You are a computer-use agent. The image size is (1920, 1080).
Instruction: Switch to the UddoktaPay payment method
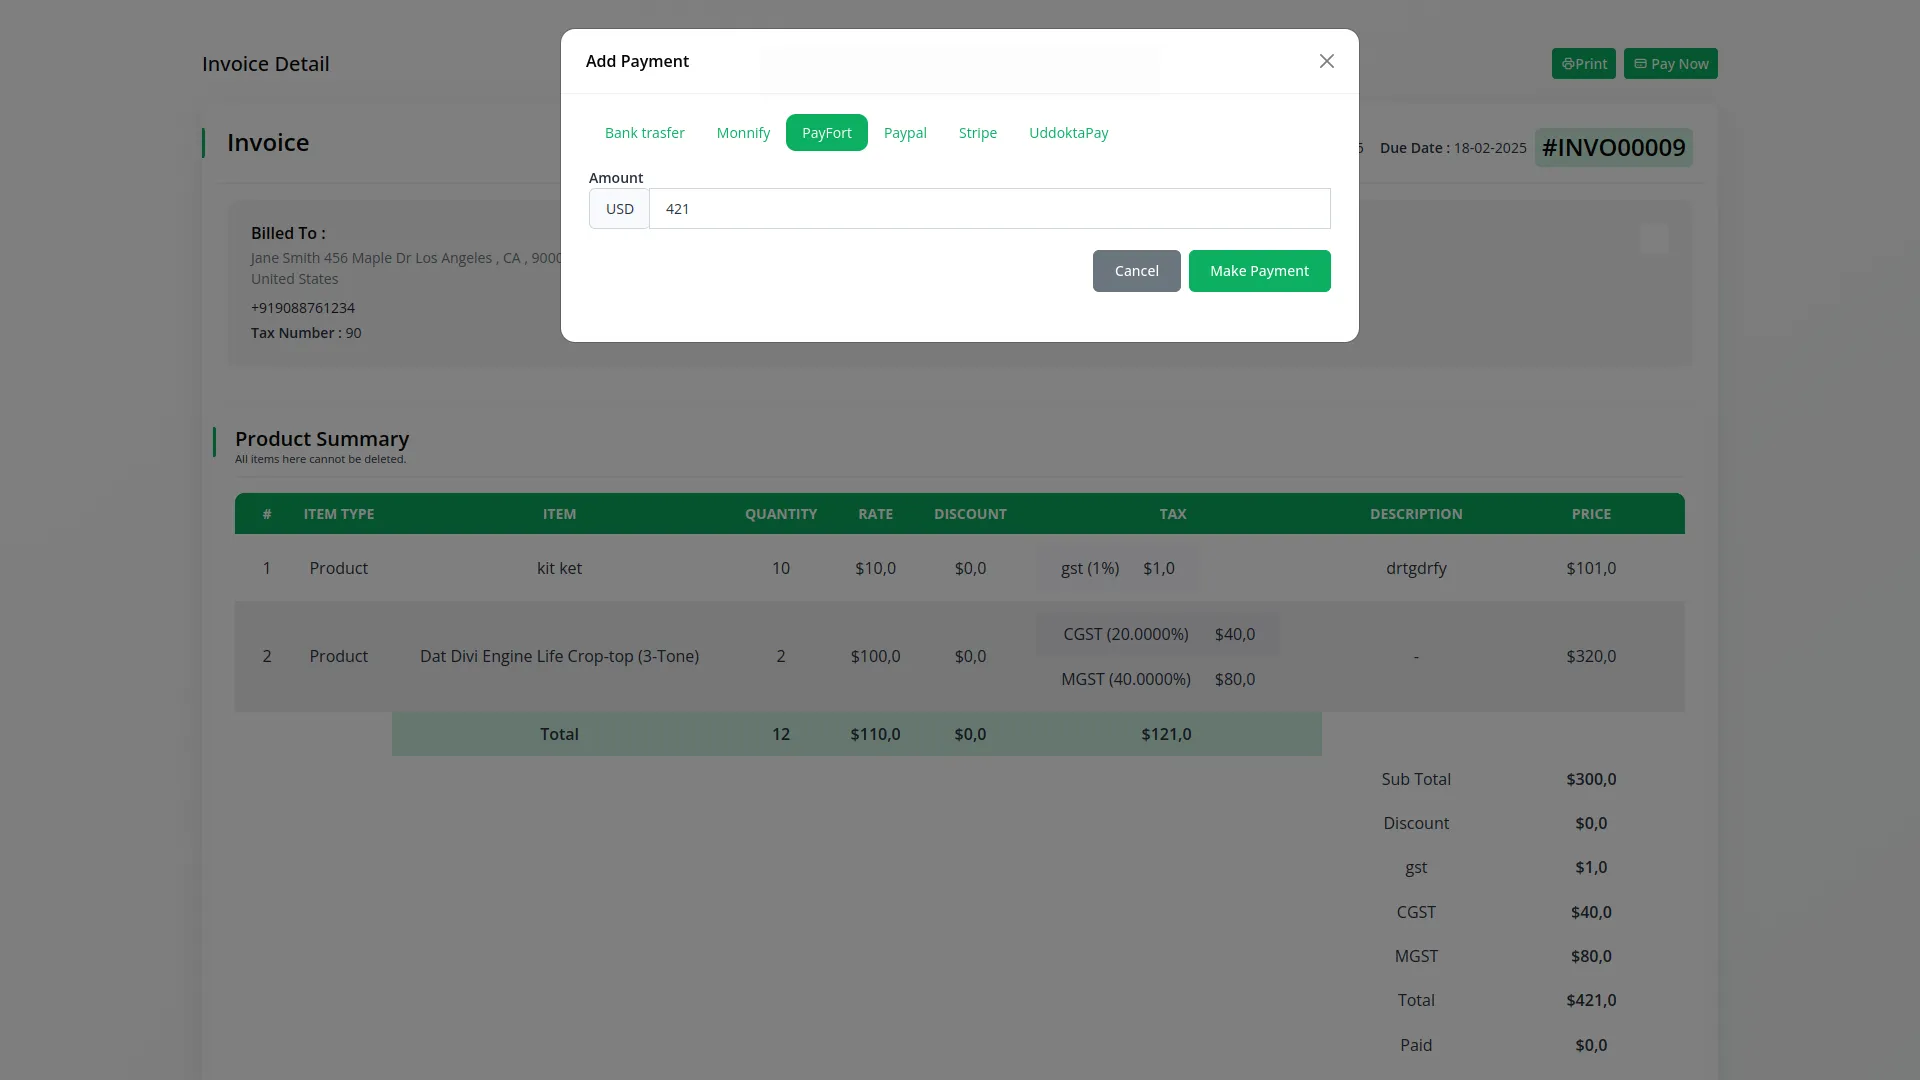(1068, 132)
